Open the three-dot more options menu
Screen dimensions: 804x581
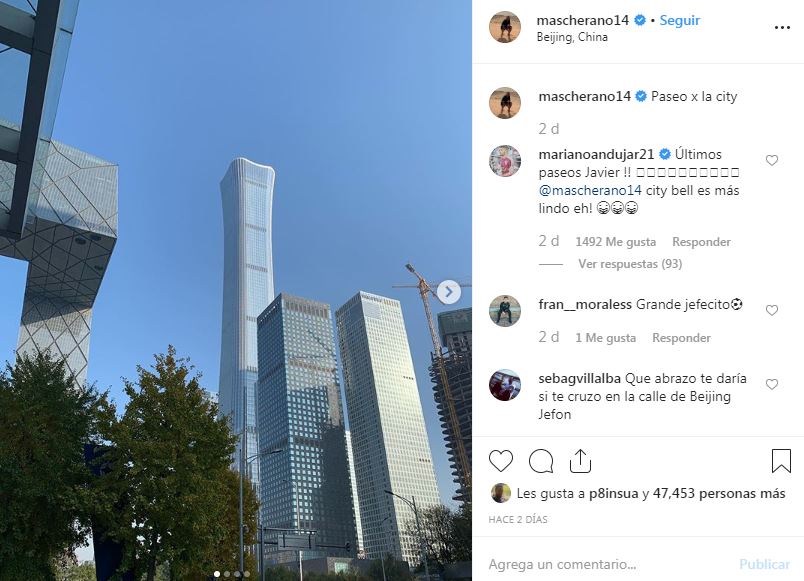[x=782, y=28]
